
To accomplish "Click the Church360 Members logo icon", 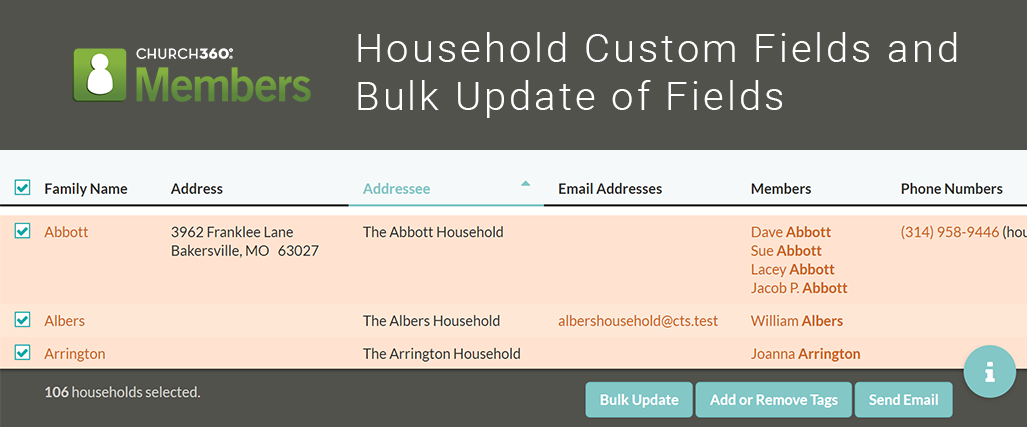I will (100, 75).
